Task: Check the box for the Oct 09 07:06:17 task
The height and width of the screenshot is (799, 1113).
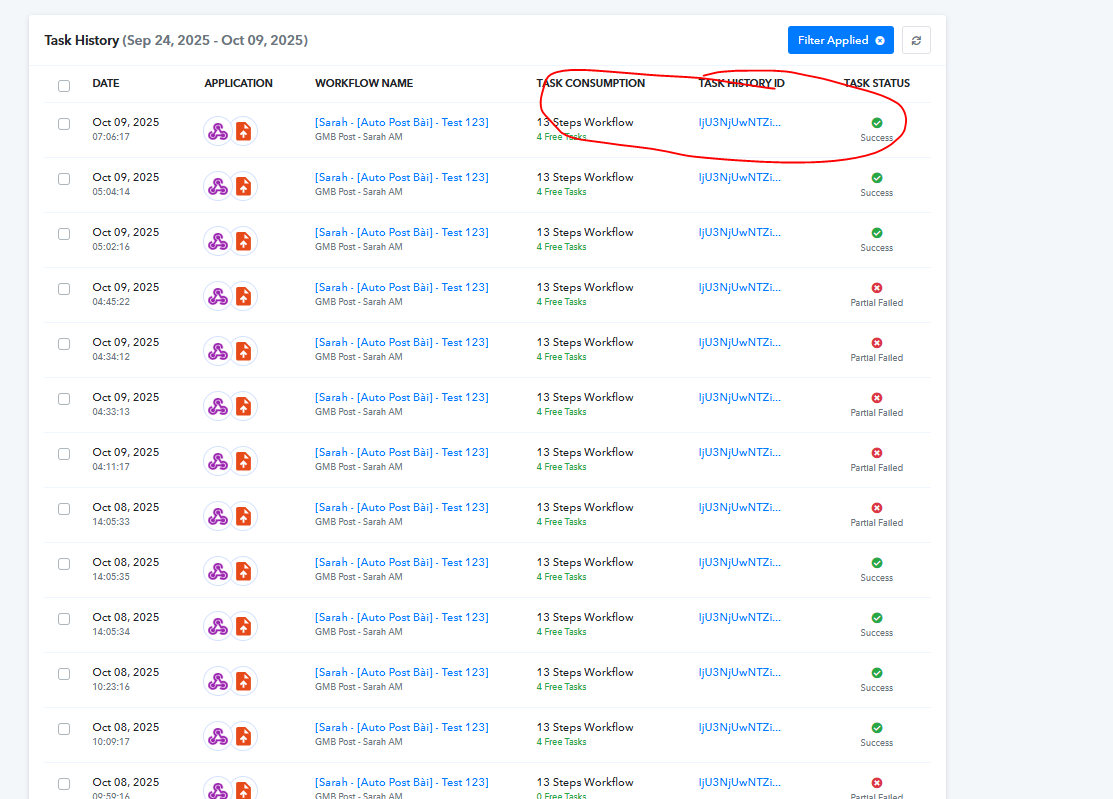Action: point(64,124)
